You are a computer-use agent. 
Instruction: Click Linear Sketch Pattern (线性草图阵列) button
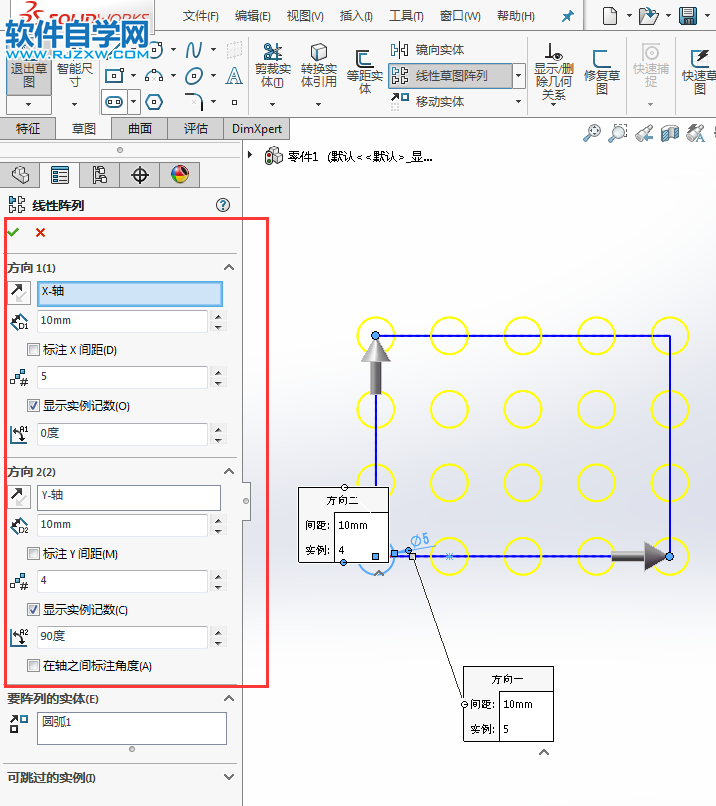pos(450,76)
